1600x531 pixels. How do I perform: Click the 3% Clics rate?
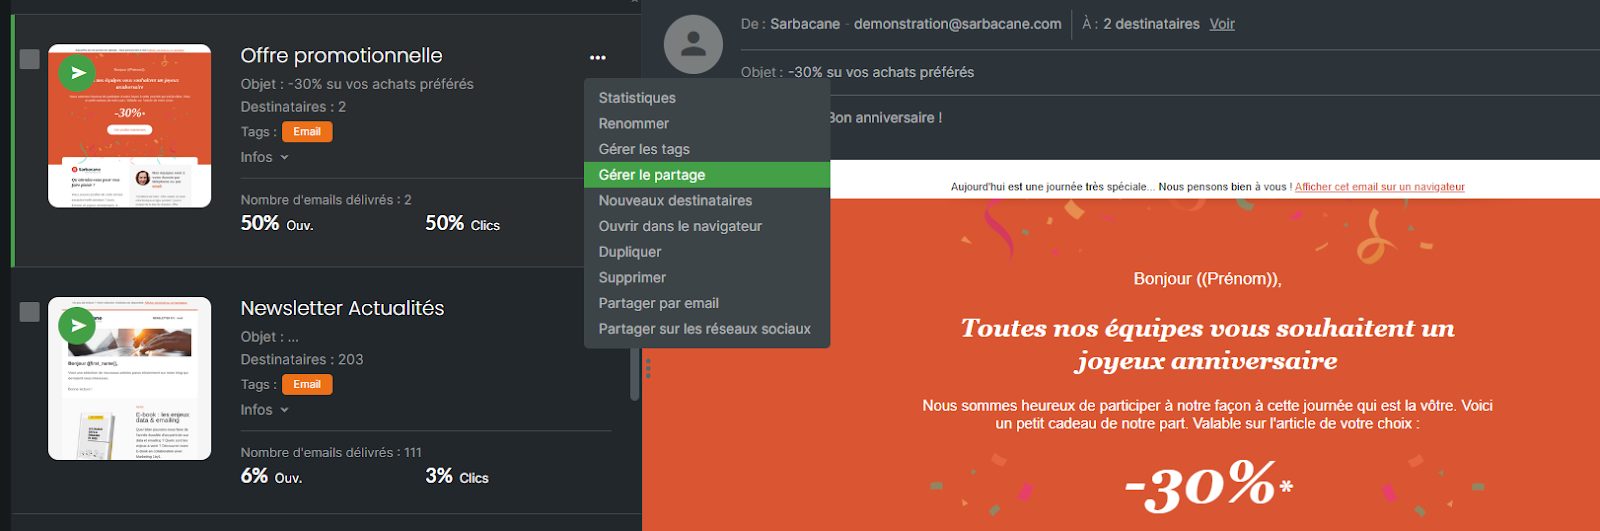(457, 477)
